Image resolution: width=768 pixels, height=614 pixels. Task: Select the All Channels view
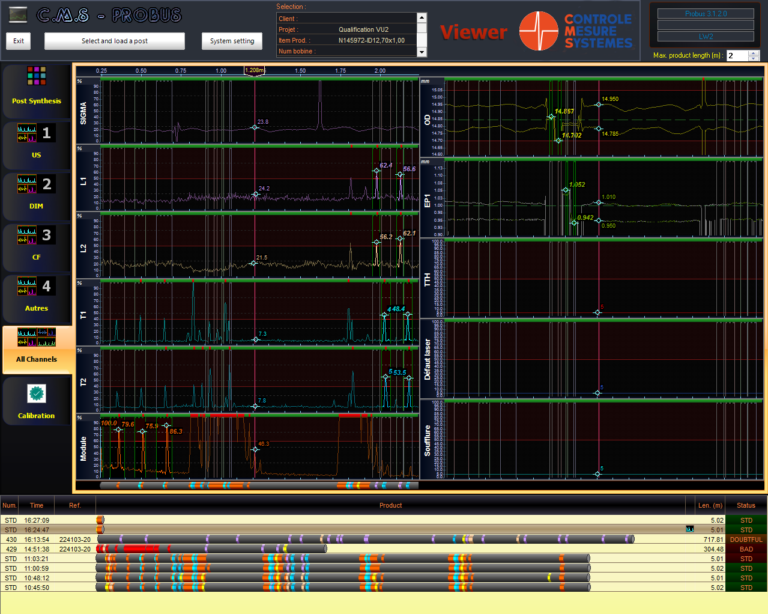[36, 348]
